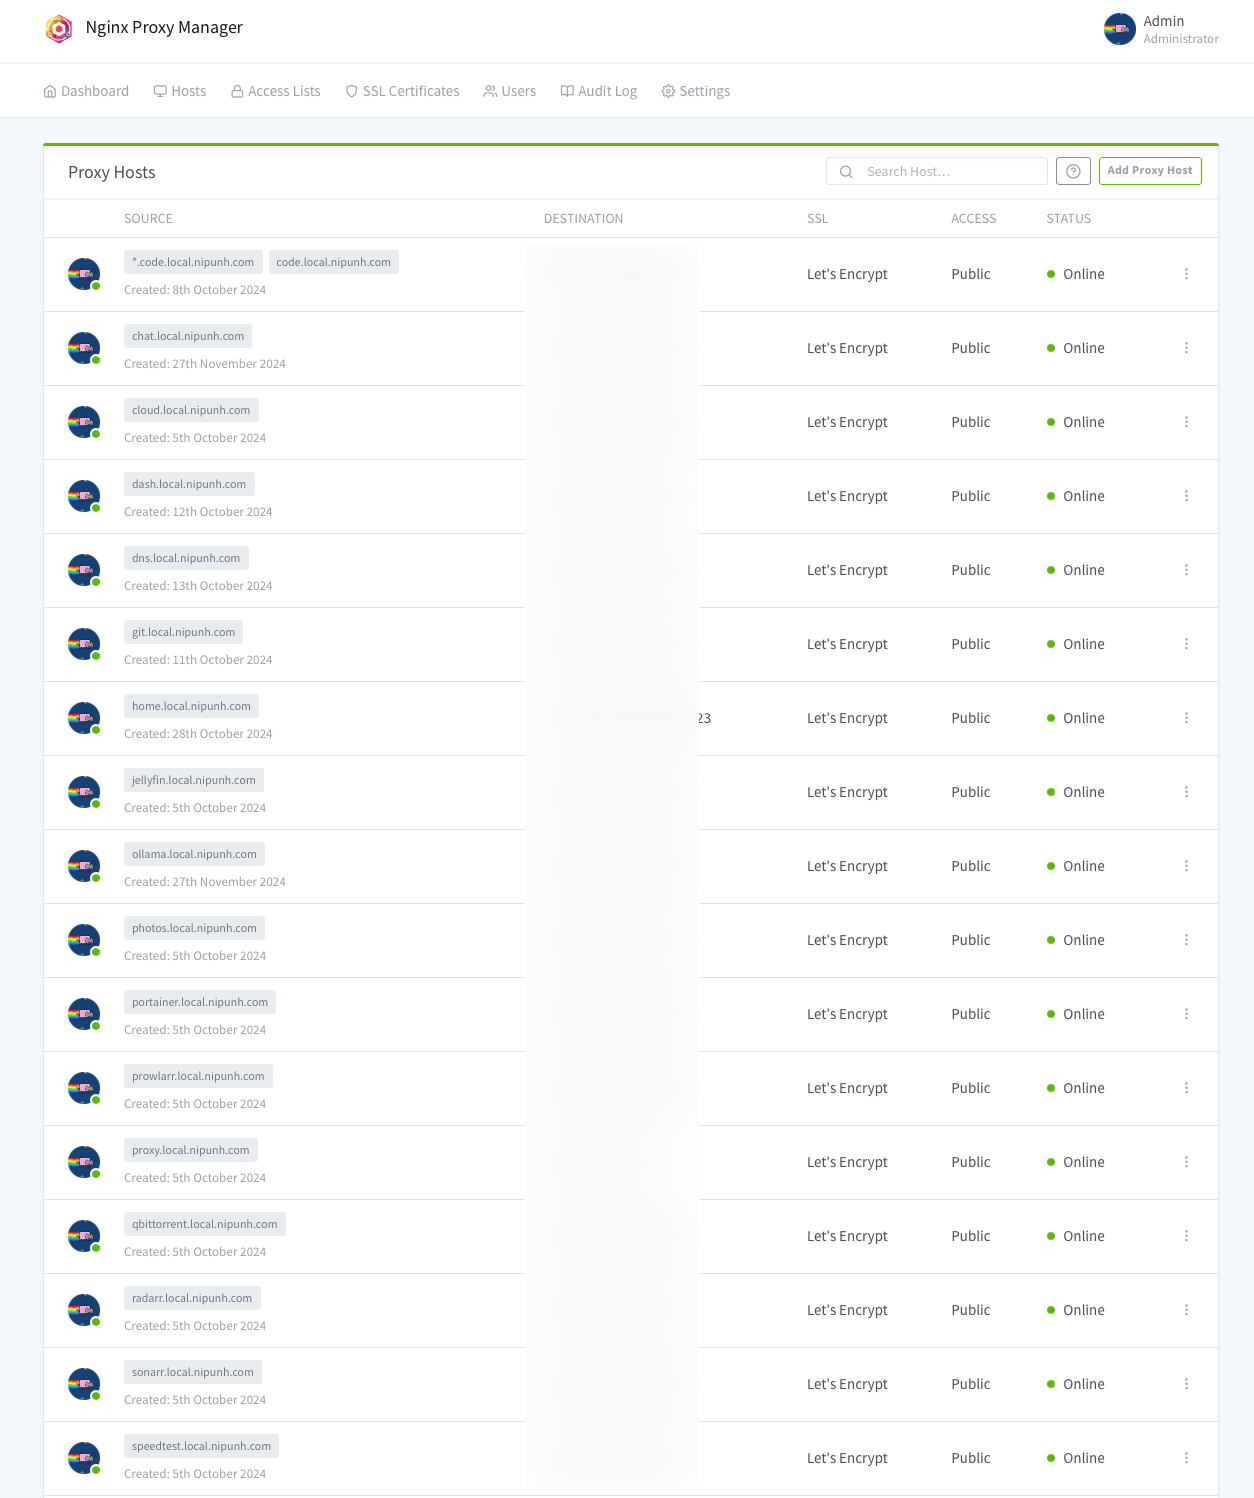Open the proxy.local.nipunh.com host entry
The width and height of the screenshot is (1254, 1498).
point(190,1150)
